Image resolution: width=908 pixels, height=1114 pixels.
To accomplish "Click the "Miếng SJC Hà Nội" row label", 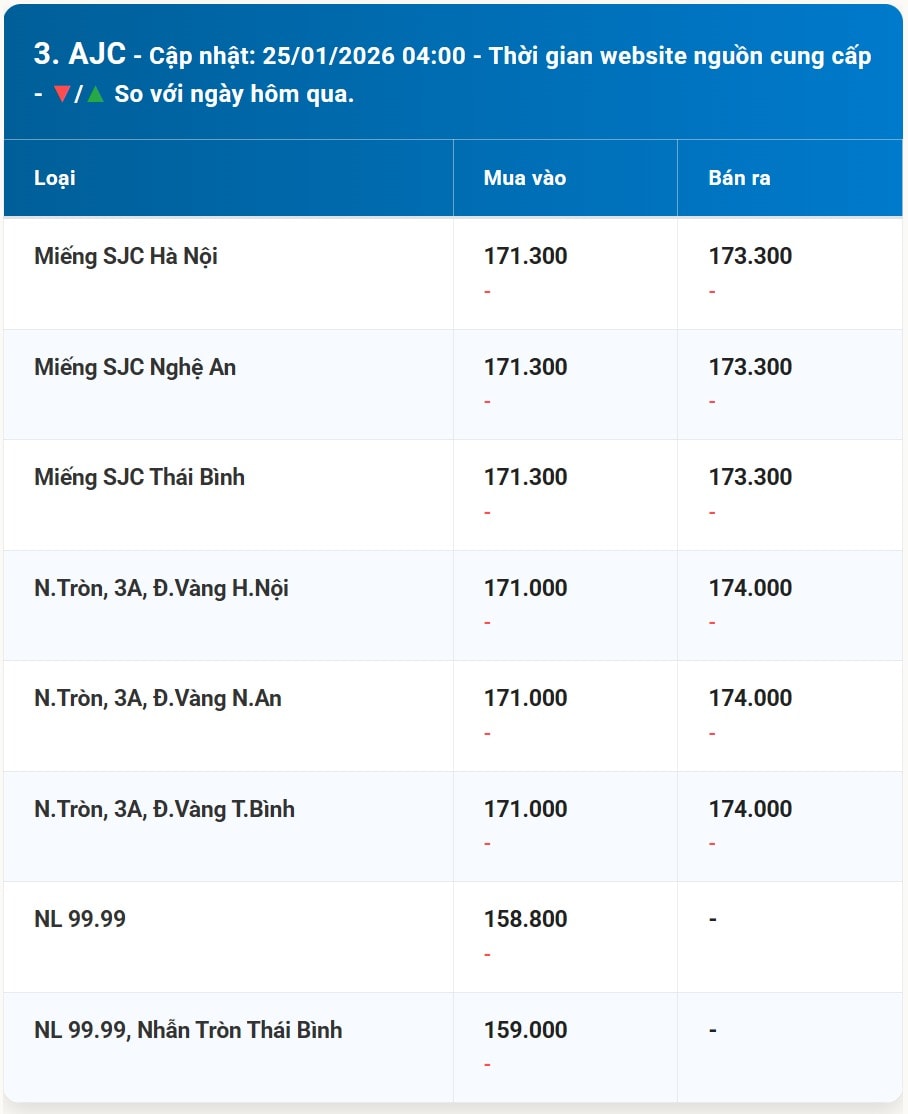I will [x=126, y=256].
